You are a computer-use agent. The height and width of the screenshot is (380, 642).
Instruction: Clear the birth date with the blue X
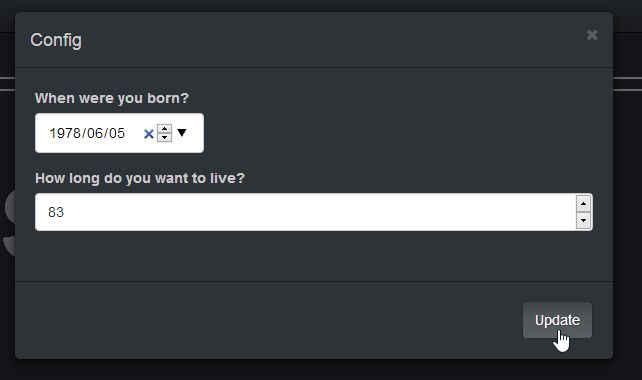(149, 134)
